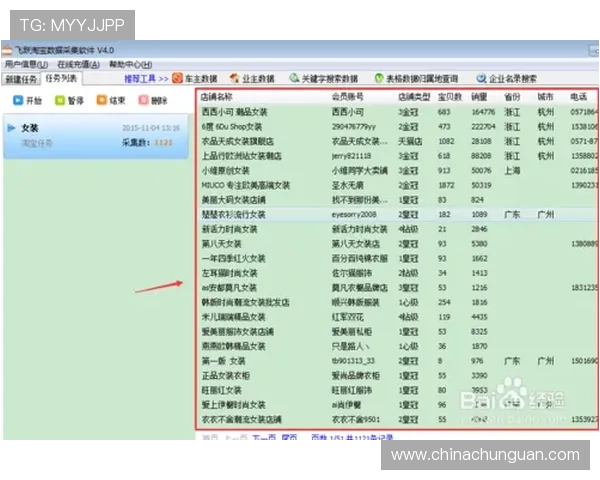
Task: Select the 爱美丽服饰女装店铺 row
Action: click(397, 331)
